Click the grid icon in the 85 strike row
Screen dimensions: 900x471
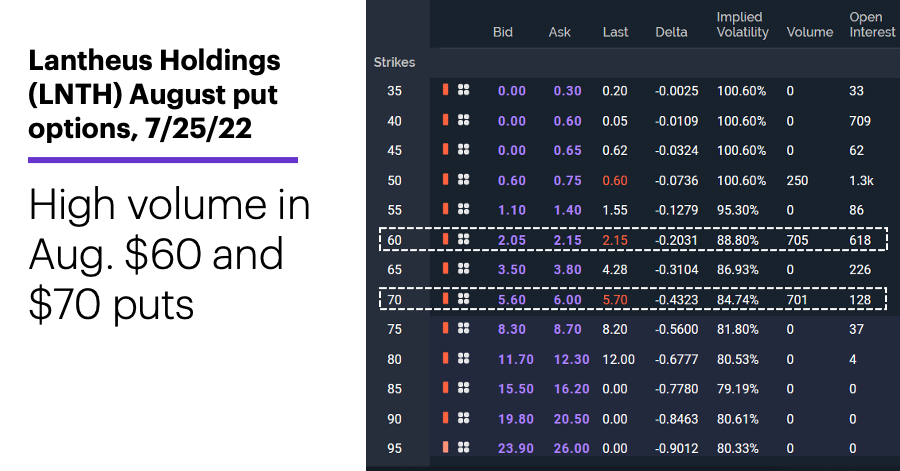coord(463,388)
